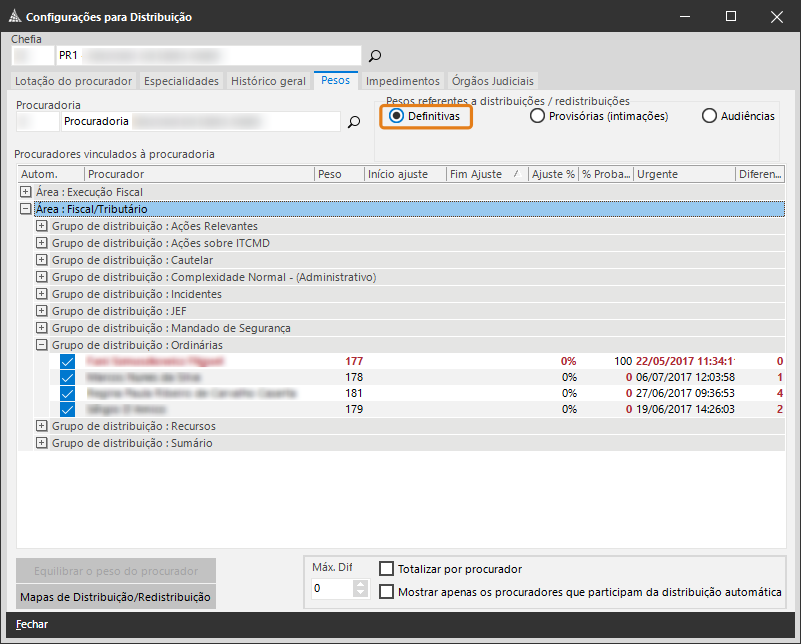
Task: Select the Provisórias (intimações) radio button
Action: pyautogui.click(x=537, y=116)
